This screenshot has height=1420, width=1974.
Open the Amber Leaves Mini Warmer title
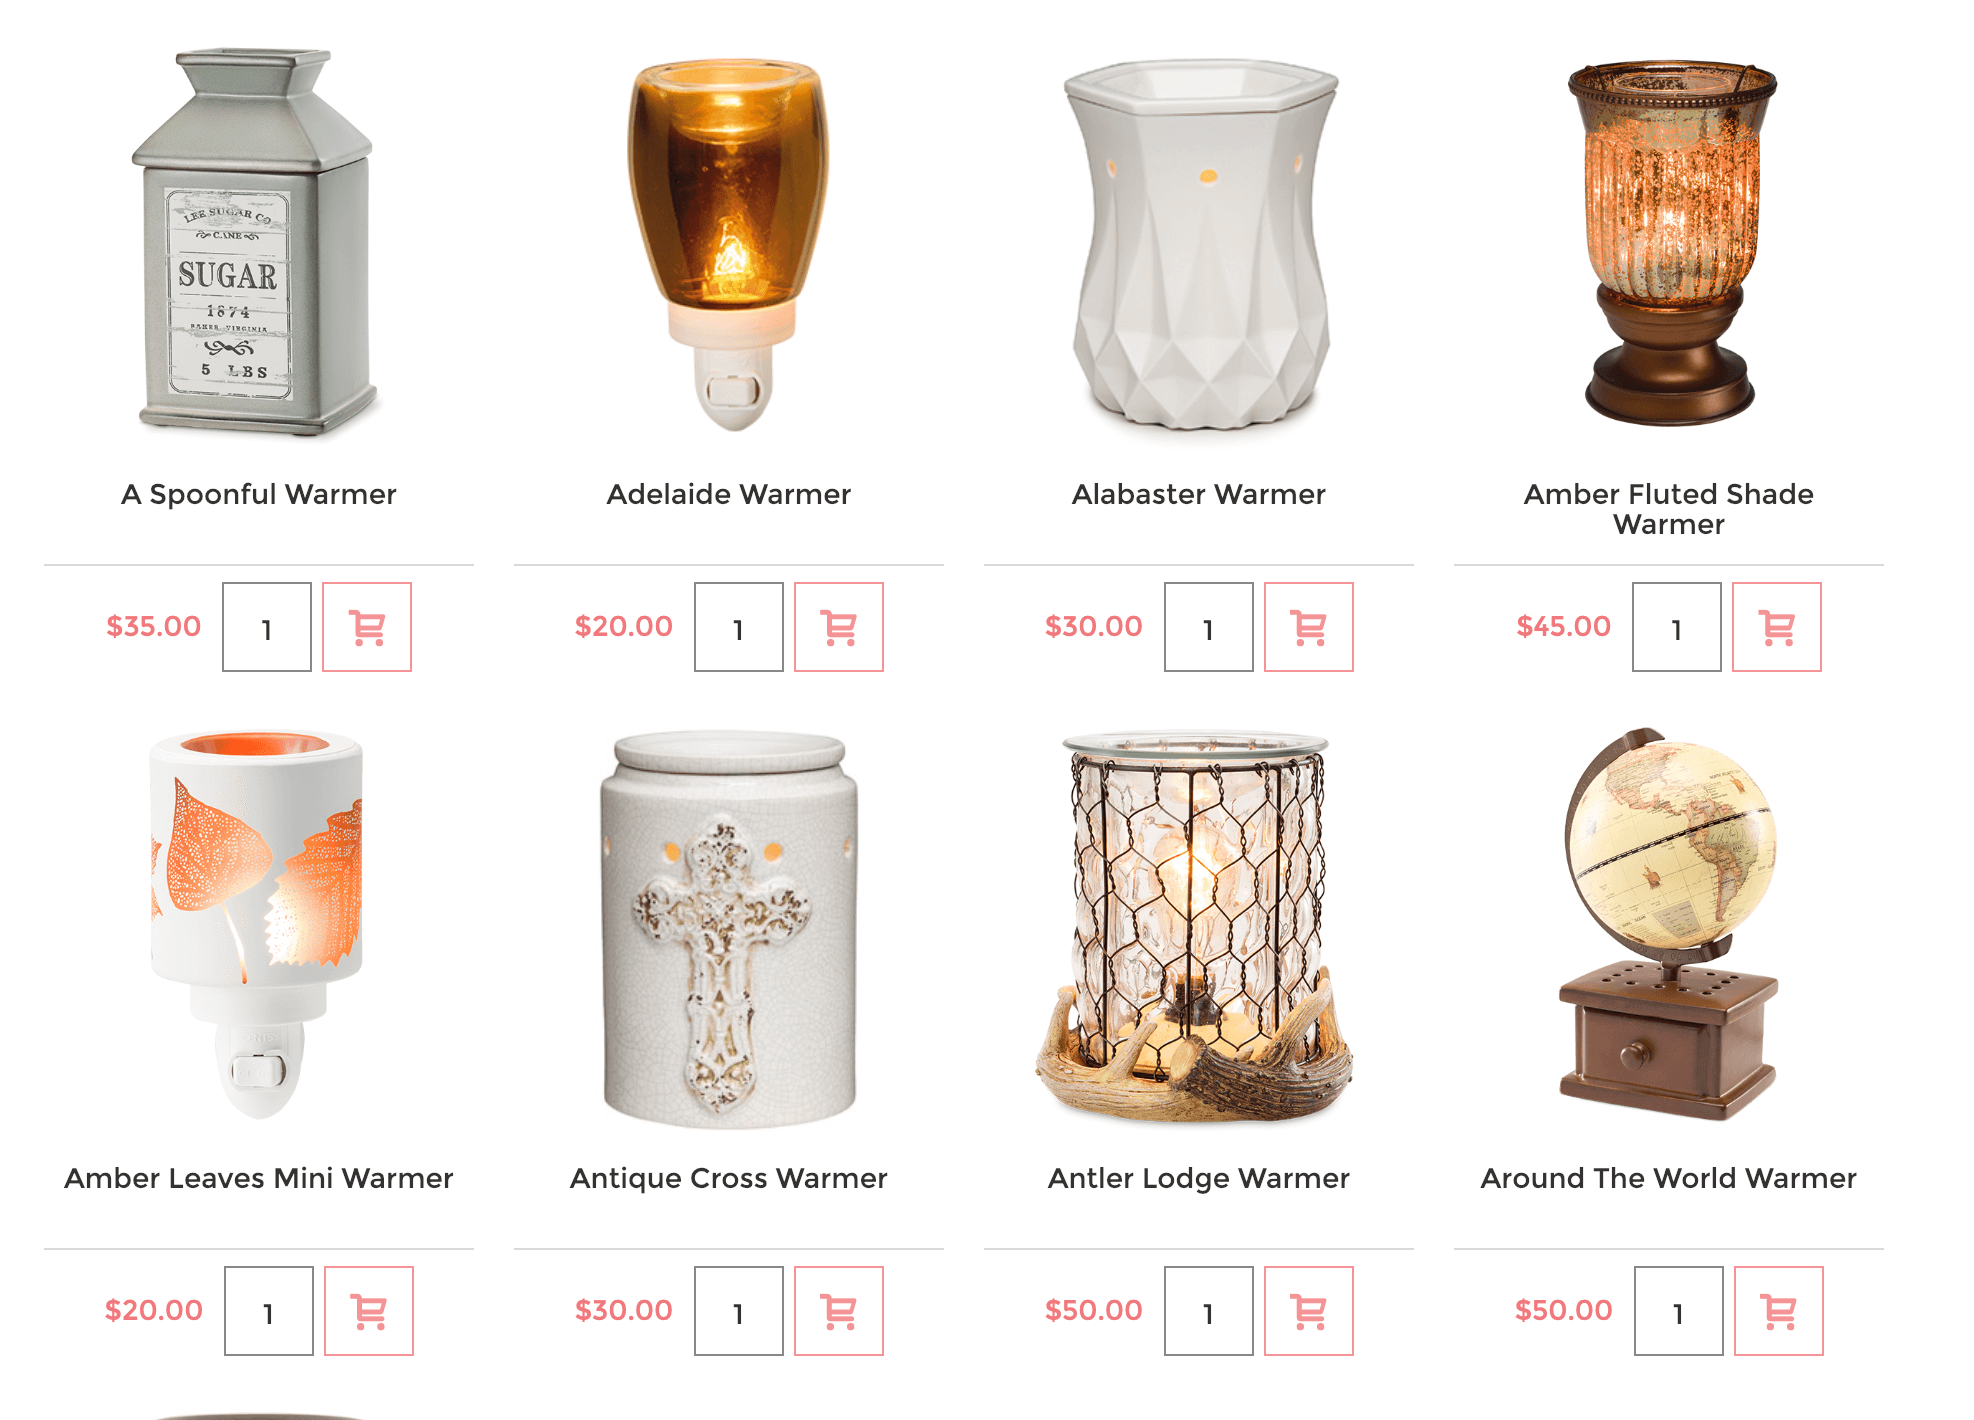[259, 1178]
